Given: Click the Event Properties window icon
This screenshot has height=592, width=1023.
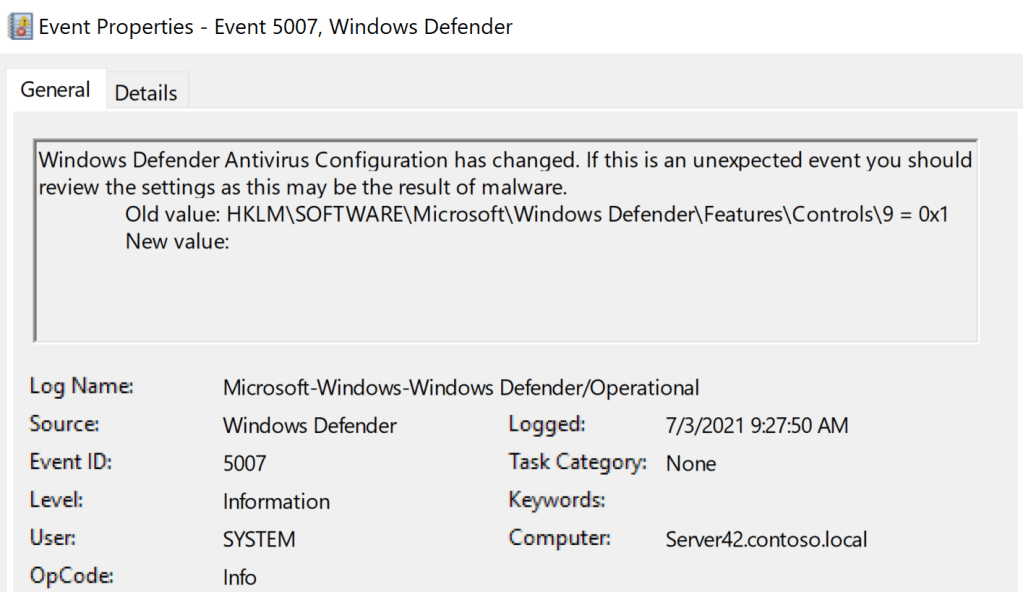Looking at the screenshot, I should [x=19, y=27].
